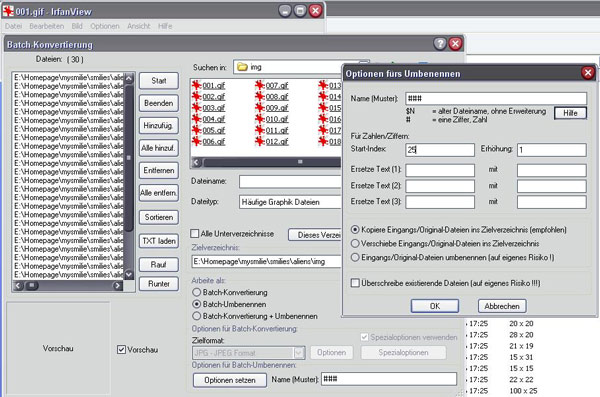Select Batch-Konvertierung radio option
Viewport: 600px width, 397px height.
coord(197,292)
